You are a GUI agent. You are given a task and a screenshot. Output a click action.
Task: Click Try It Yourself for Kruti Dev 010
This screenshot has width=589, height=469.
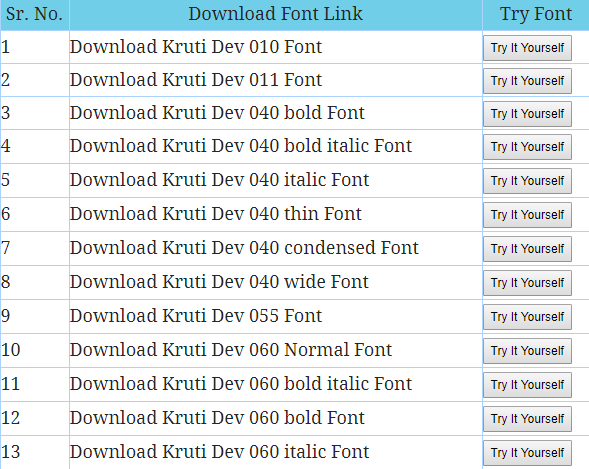(x=527, y=48)
